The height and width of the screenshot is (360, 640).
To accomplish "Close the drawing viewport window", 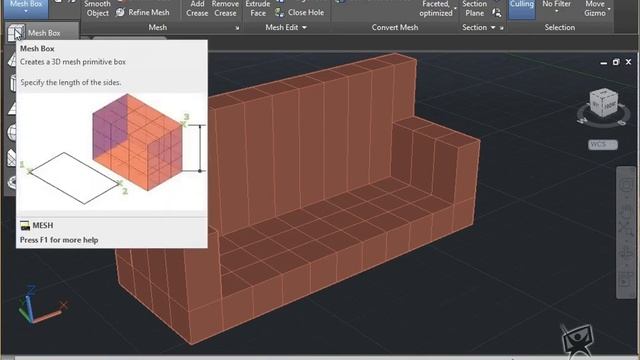I will tap(628, 62).
